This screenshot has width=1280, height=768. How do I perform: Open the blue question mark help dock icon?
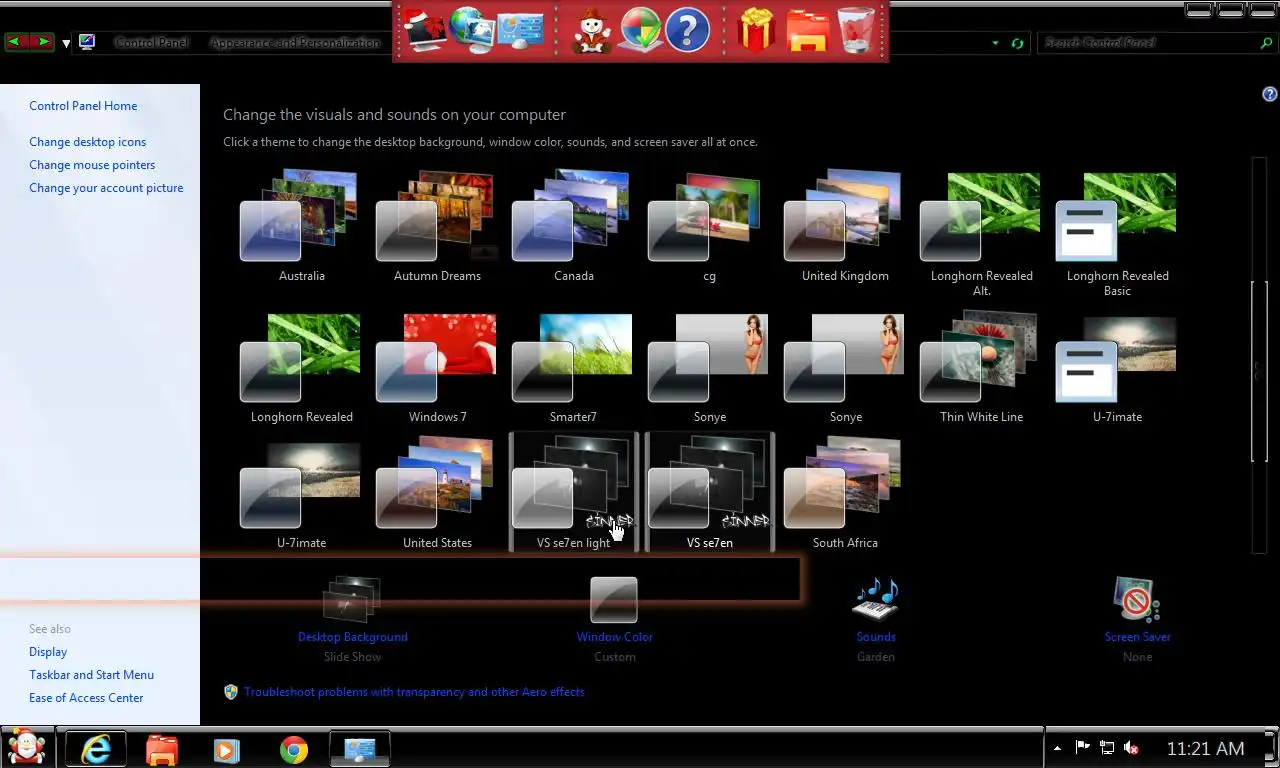pyautogui.click(x=687, y=31)
